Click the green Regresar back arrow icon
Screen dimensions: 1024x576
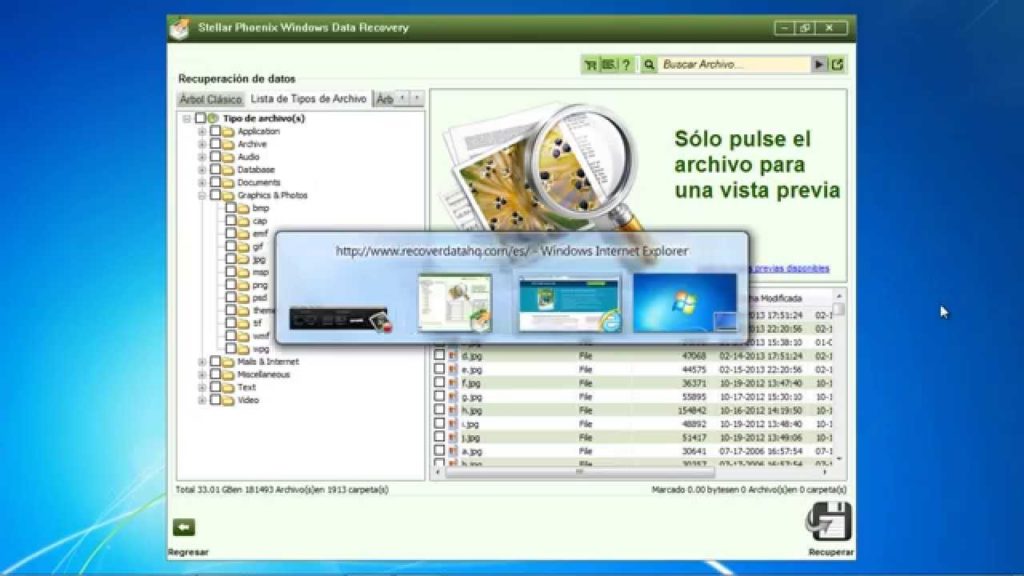[183, 527]
